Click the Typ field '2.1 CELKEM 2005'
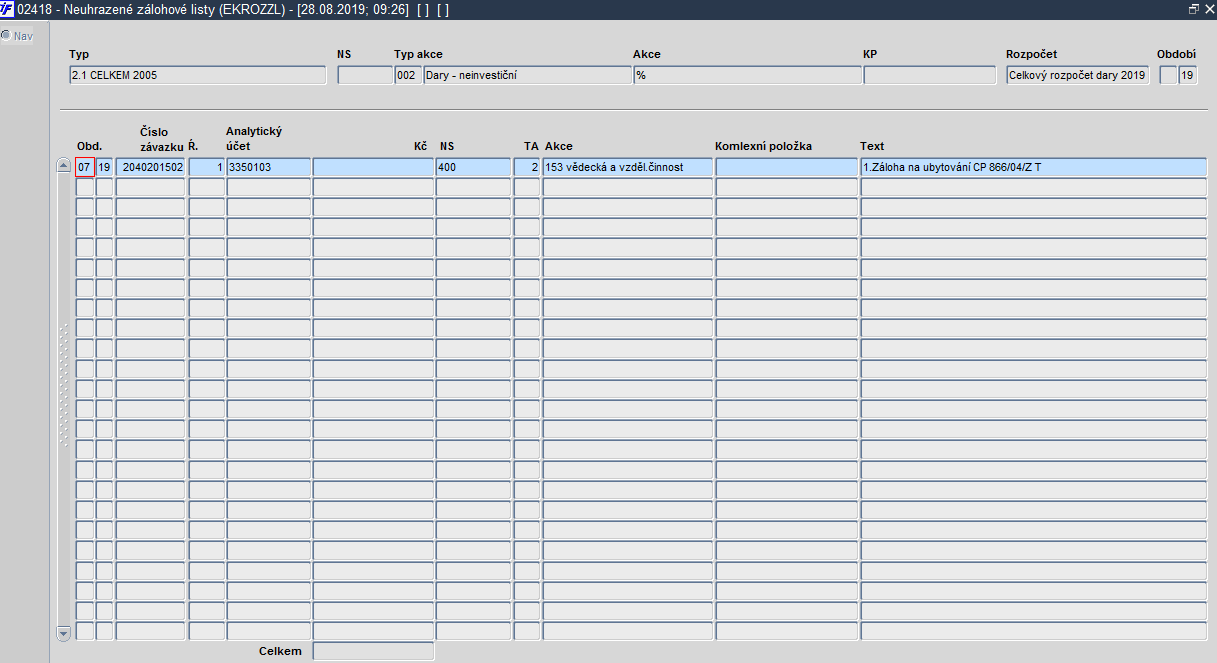The image size is (1217, 663). [x=197, y=75]
